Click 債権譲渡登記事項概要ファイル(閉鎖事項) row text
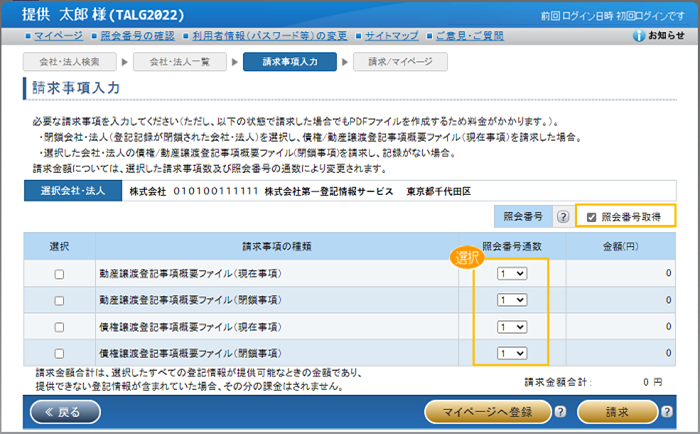 point(191,353)
